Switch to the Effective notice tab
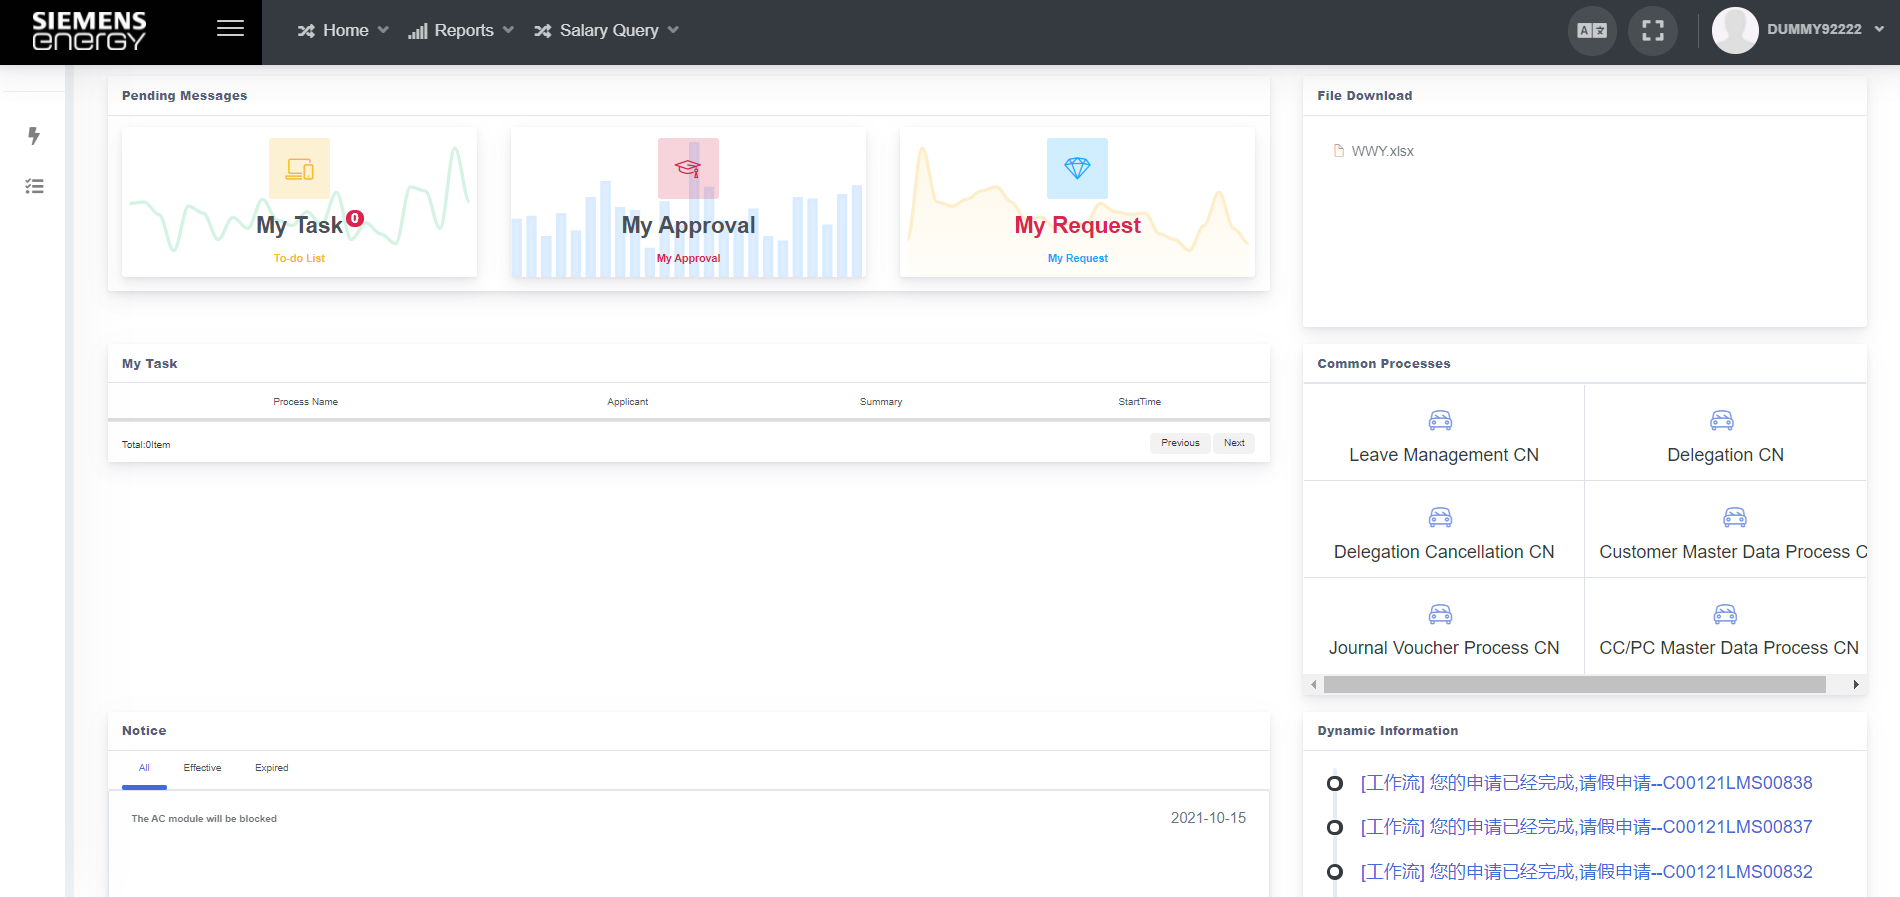Screen dimensions: 1900x897 (x=202, y=768)
